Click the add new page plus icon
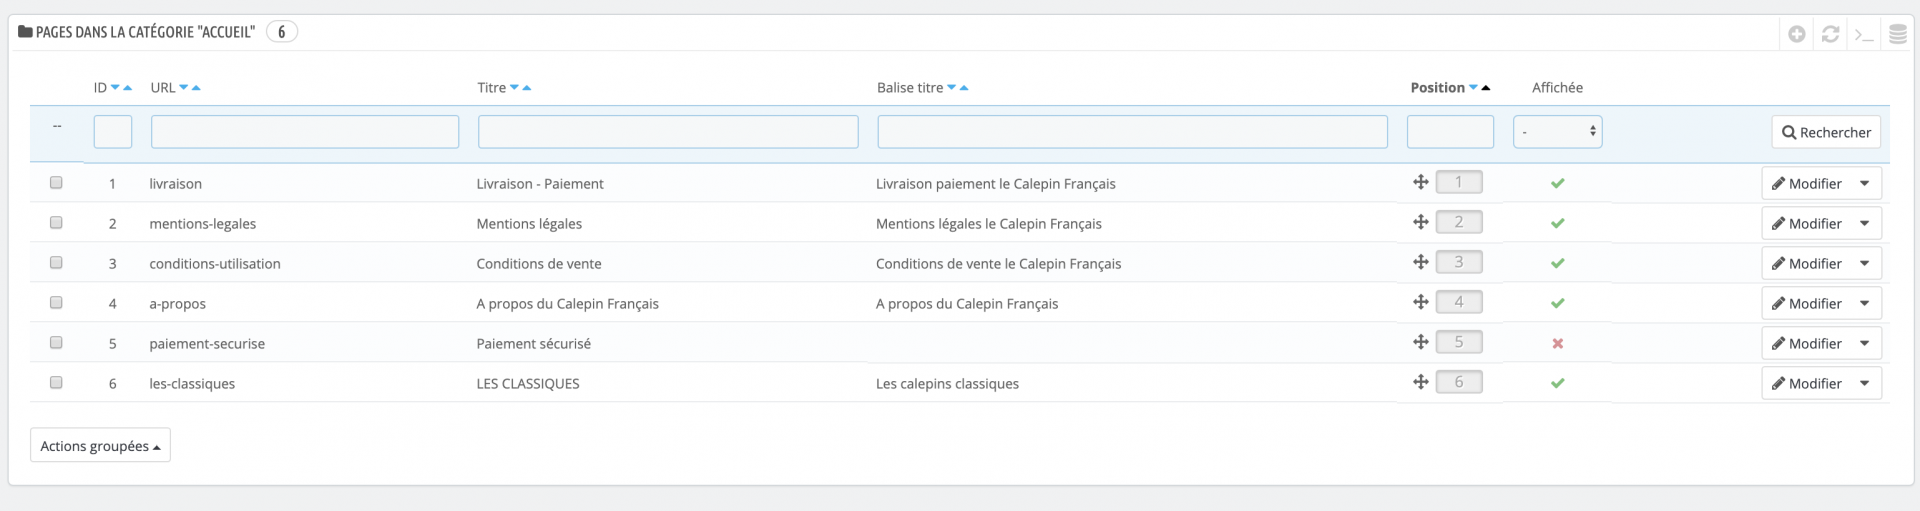This screenshot has height=511, width=1920. 1797,34
